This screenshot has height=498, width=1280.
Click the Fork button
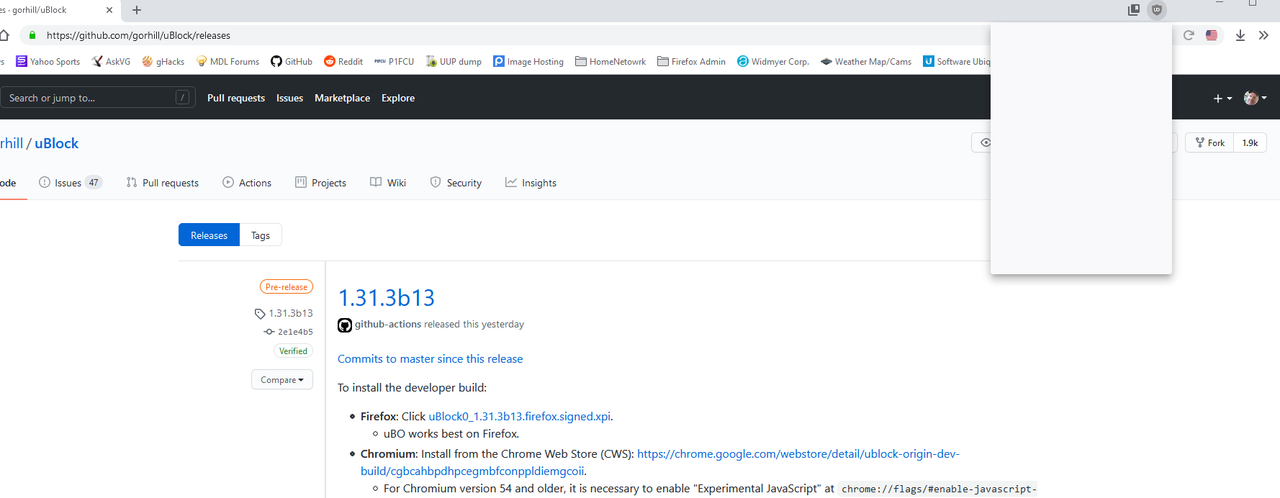point(1209,143)
